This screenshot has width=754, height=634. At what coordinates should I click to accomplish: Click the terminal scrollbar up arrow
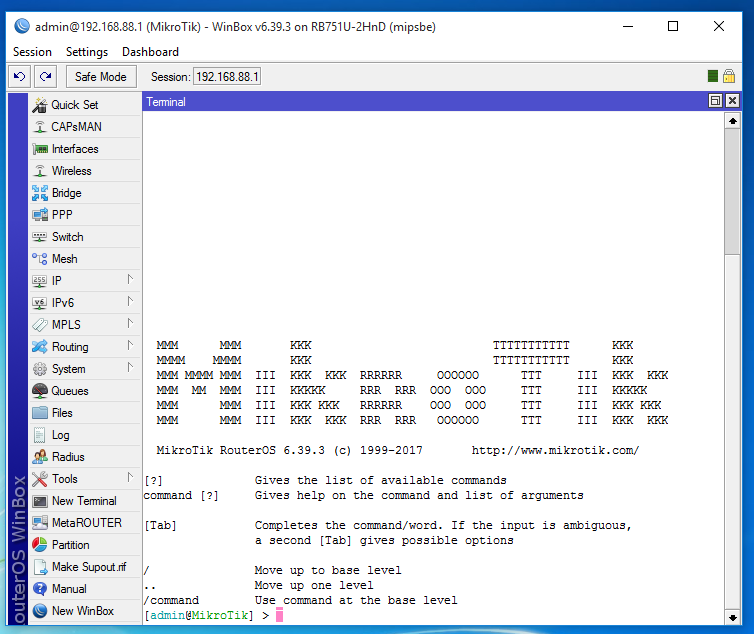coord(732,121)
